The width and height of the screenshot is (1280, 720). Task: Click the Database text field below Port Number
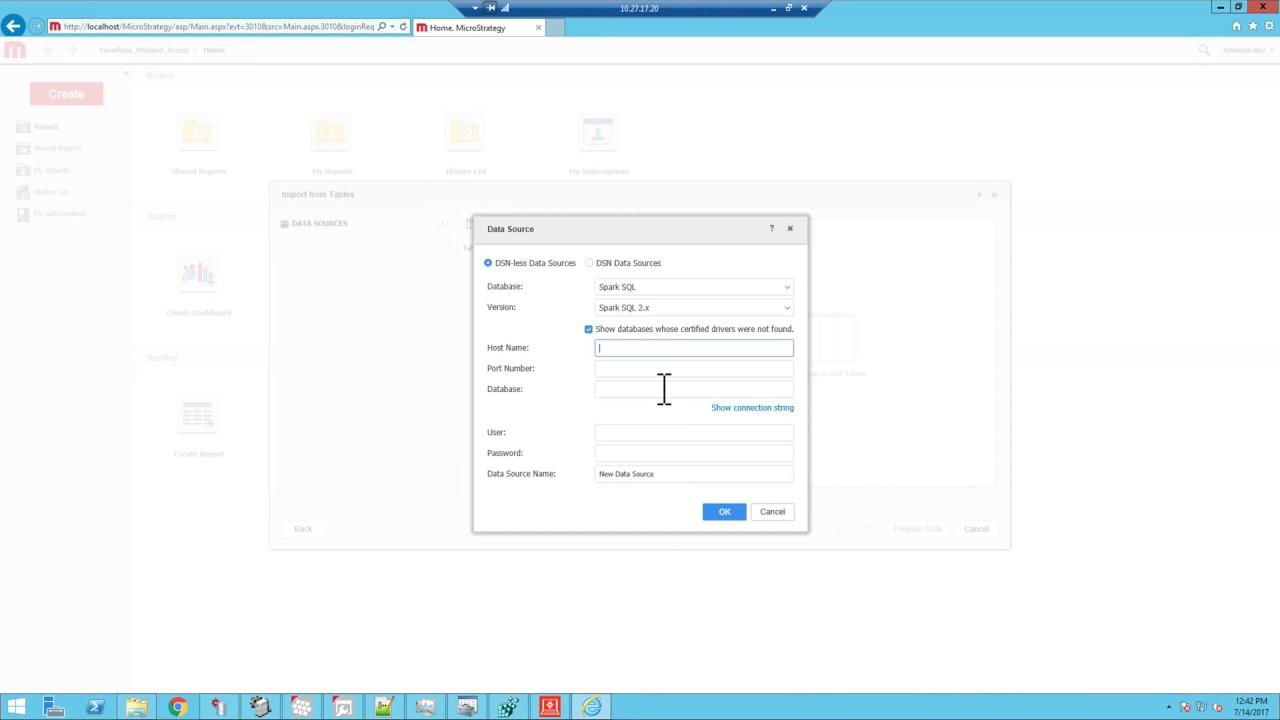coord(694,389)
